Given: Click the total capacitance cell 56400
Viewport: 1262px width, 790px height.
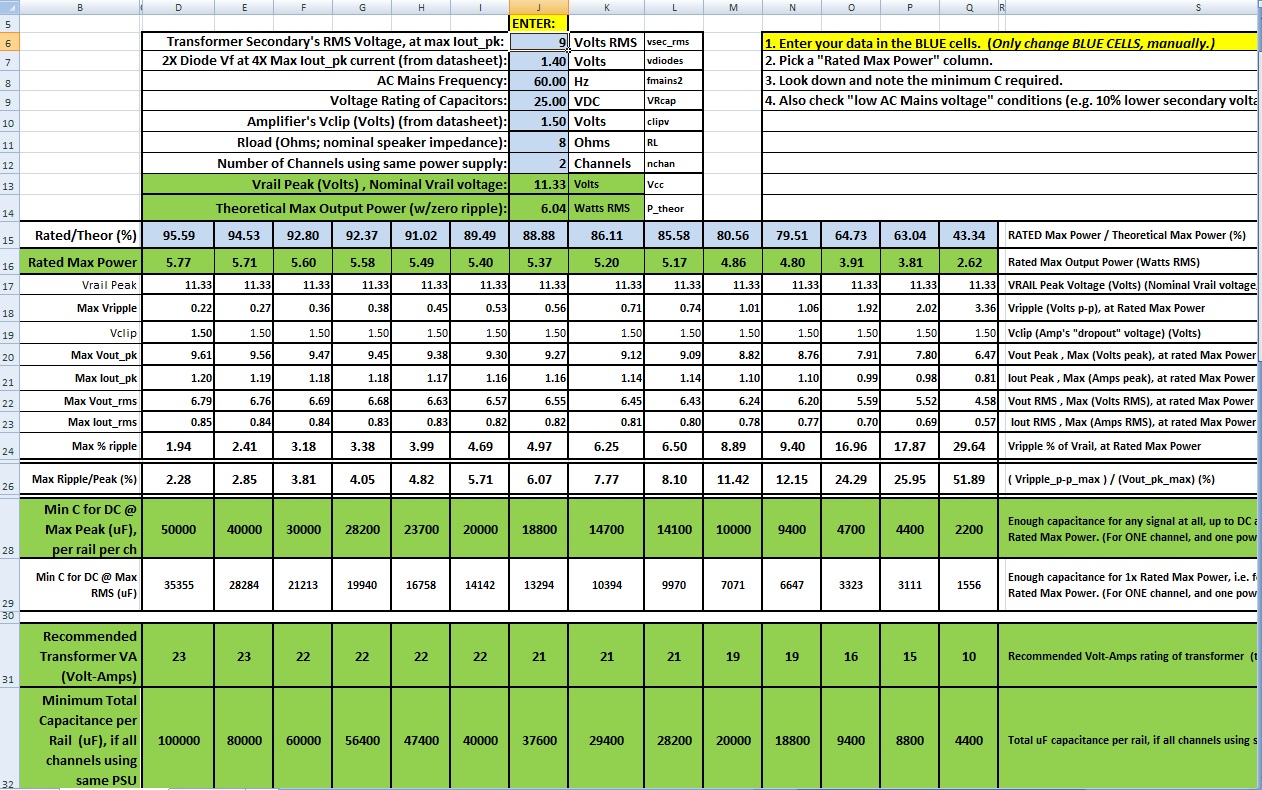Looking at the screenshot, I should (362, 741).
